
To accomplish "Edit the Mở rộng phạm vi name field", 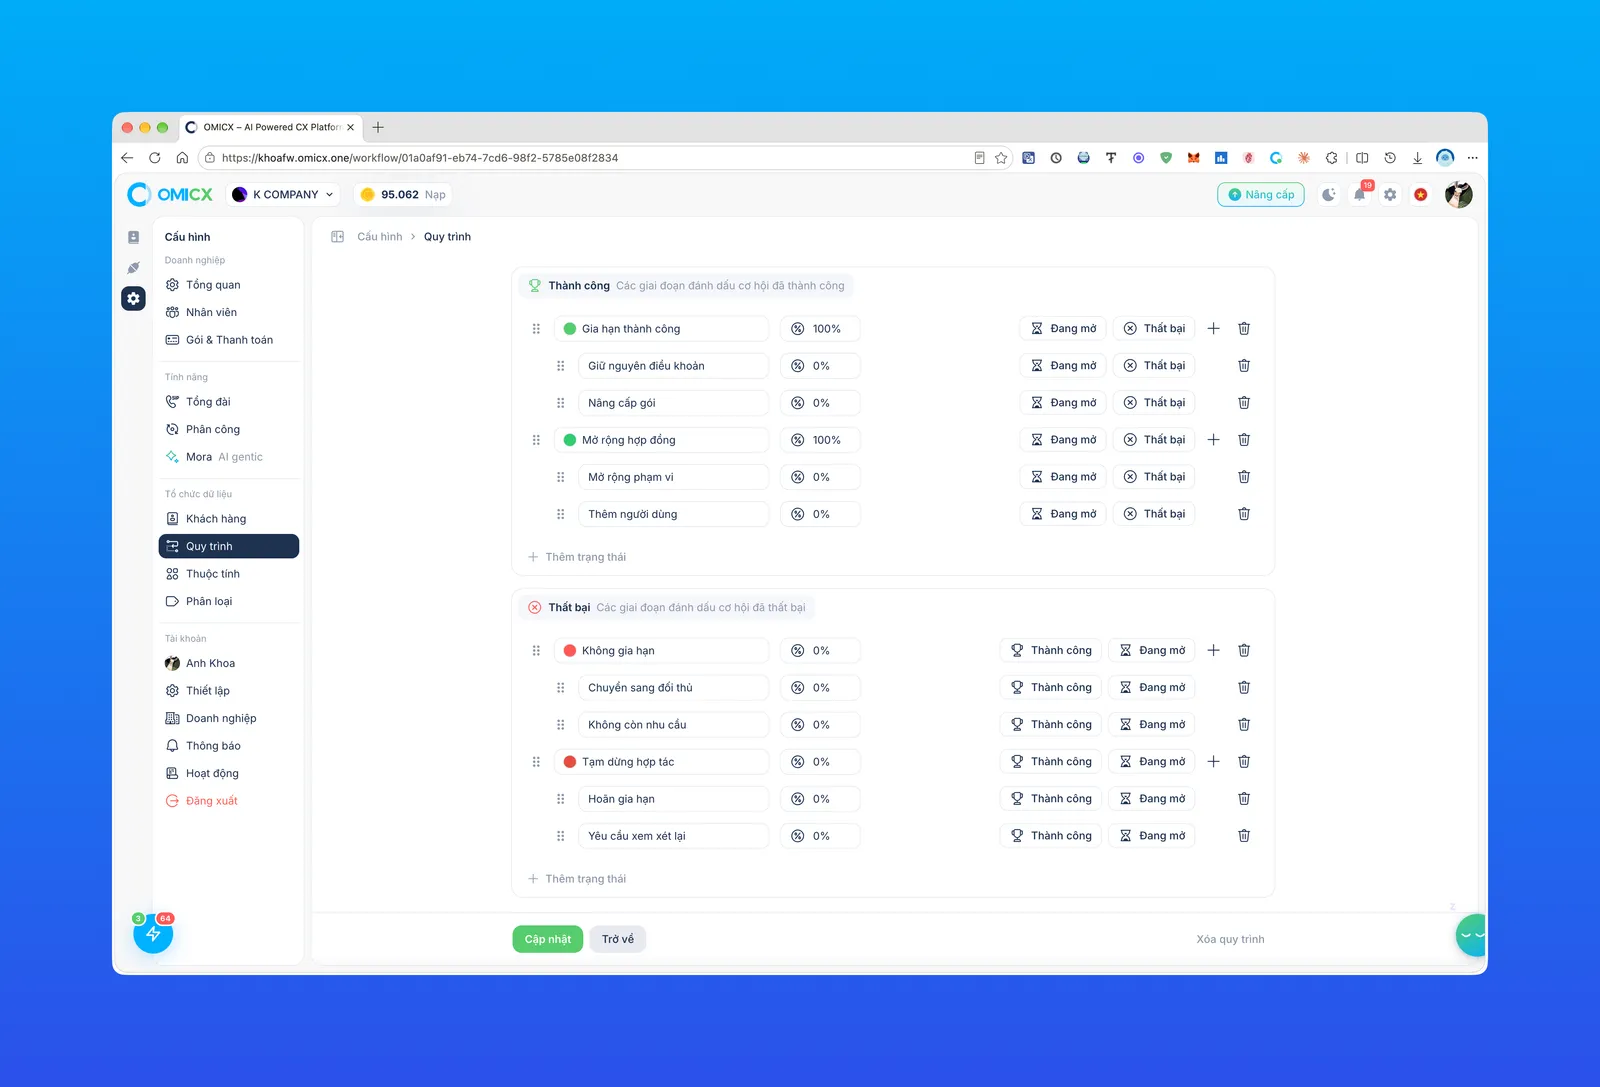I will [x=673, y=477].
